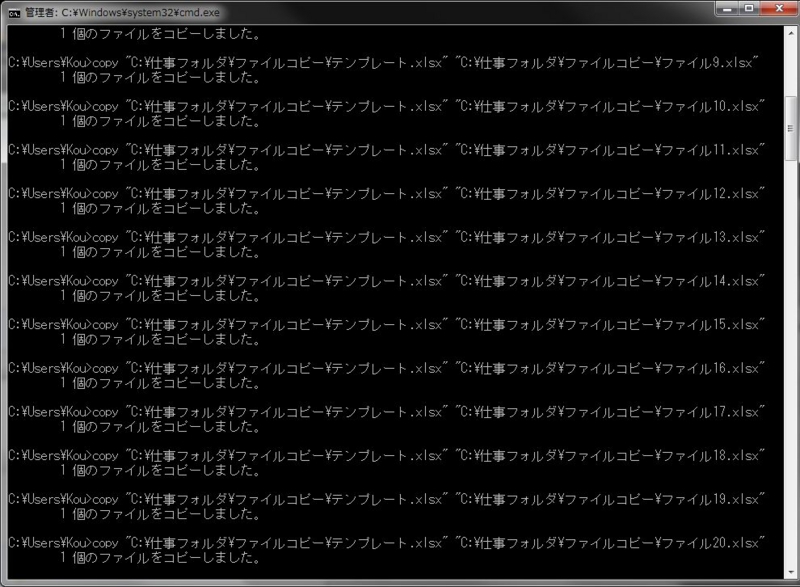Click the copy command line ending ファイル14.xlsx
Viewport: 800px width, 587px height.
[x=386, y=281]
